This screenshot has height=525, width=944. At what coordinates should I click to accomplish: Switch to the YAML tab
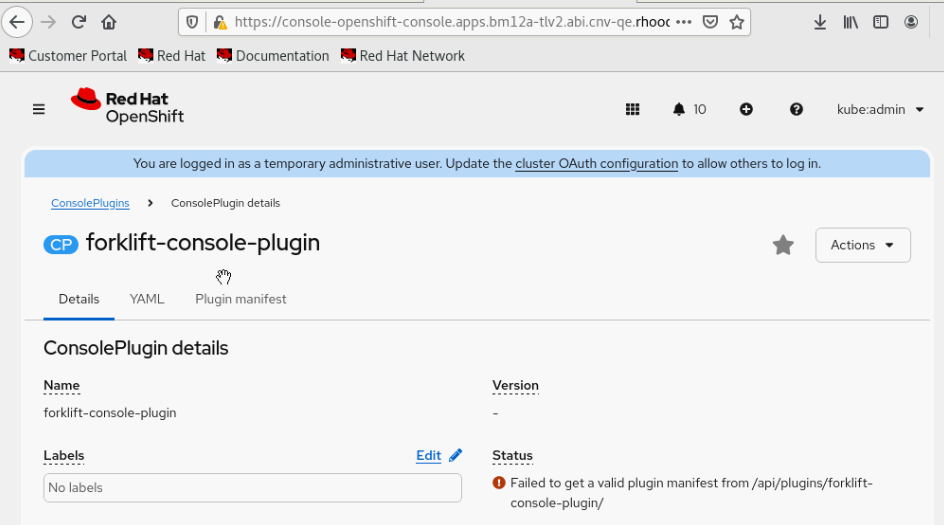pyautogui.click(x=147, y=299)
